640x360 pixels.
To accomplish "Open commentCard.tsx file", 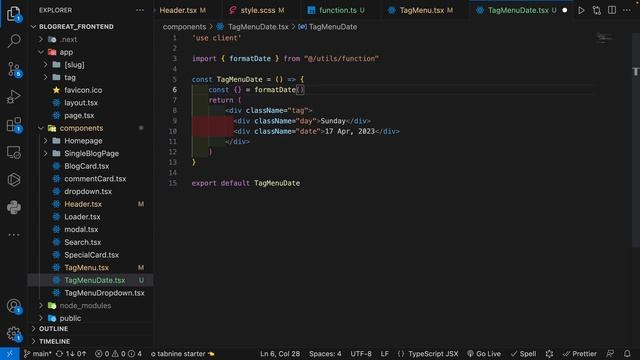I will [95, 179].
